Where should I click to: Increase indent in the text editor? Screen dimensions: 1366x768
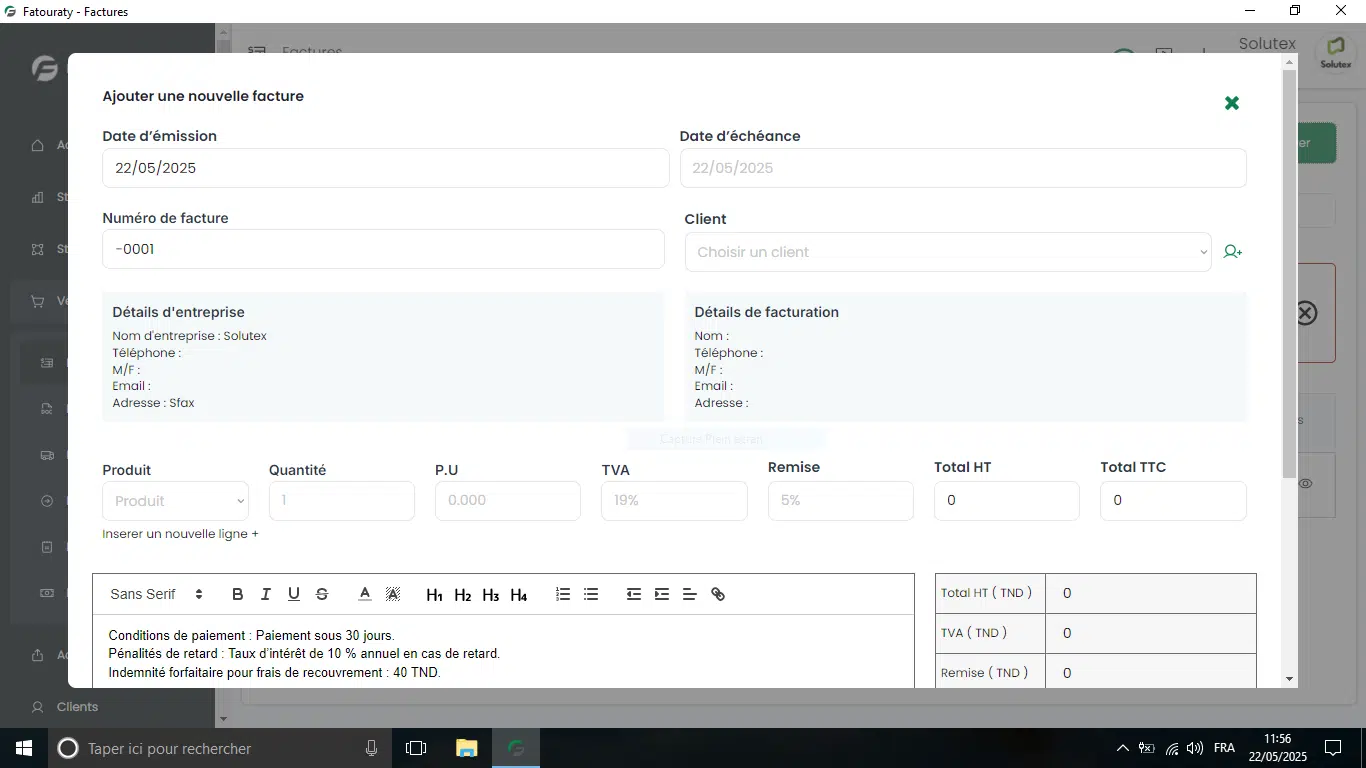tap(661, 594)
